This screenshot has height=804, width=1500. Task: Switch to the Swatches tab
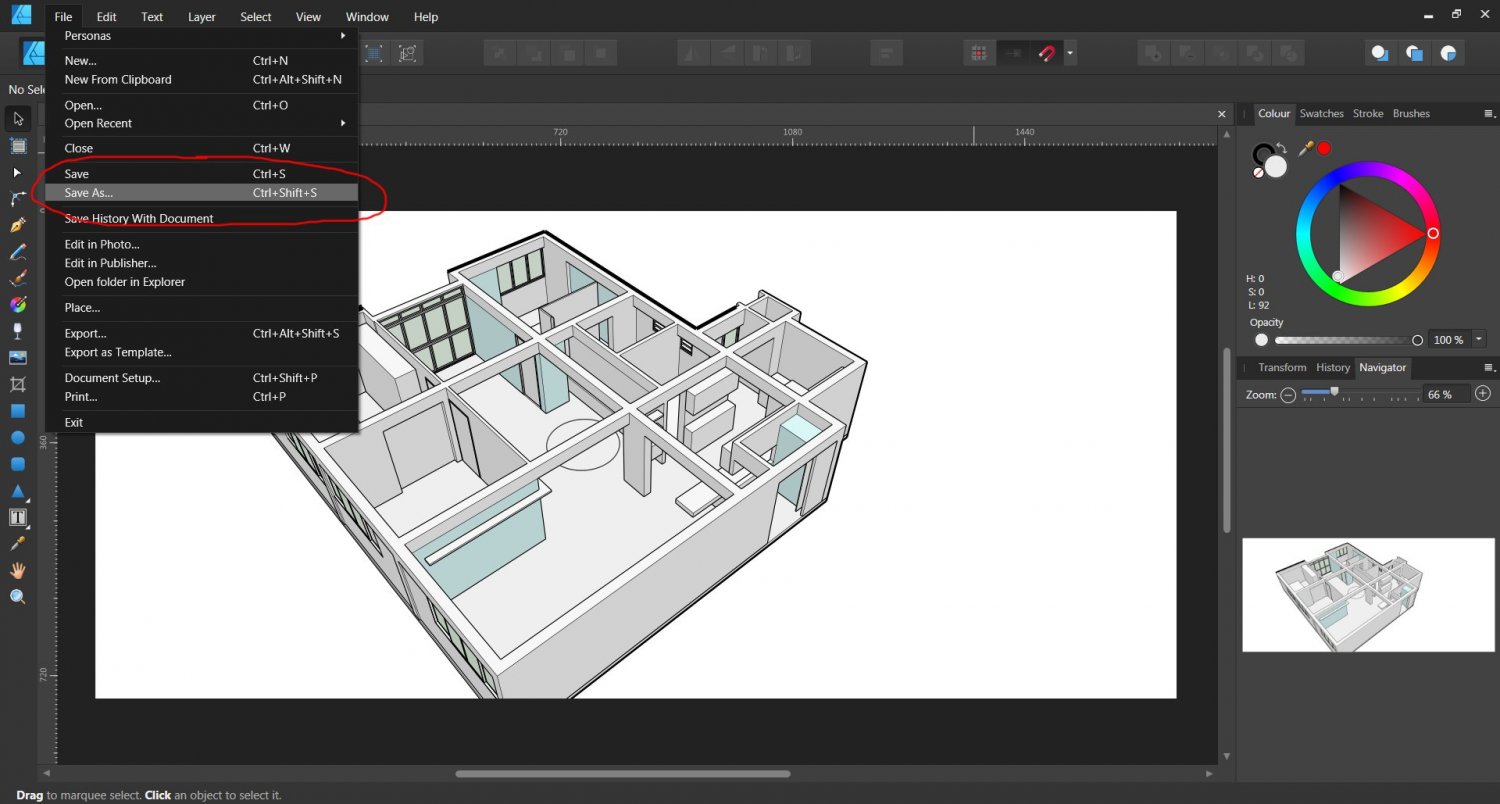coord(1321,114)
